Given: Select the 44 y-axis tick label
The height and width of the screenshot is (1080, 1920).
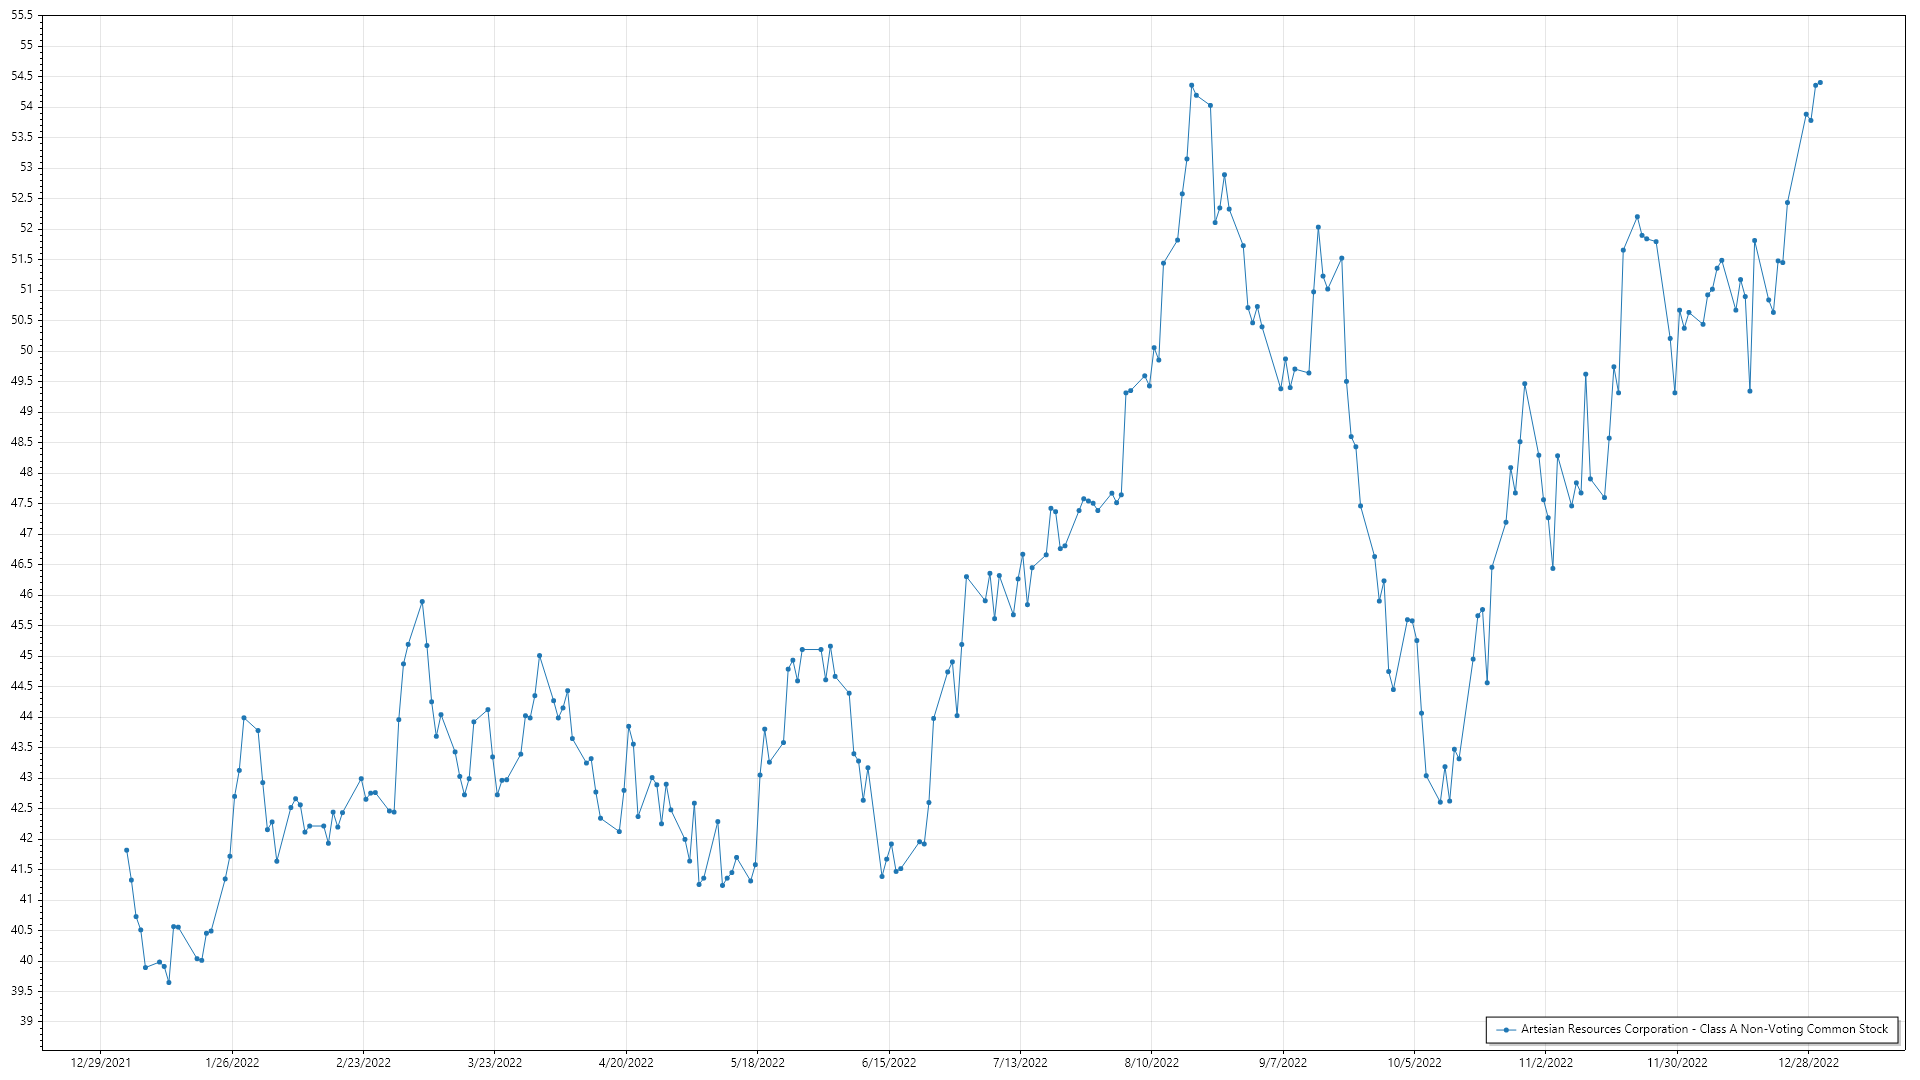Looking at the screenshot, I should pyautogui.click(x=26, y=716).
